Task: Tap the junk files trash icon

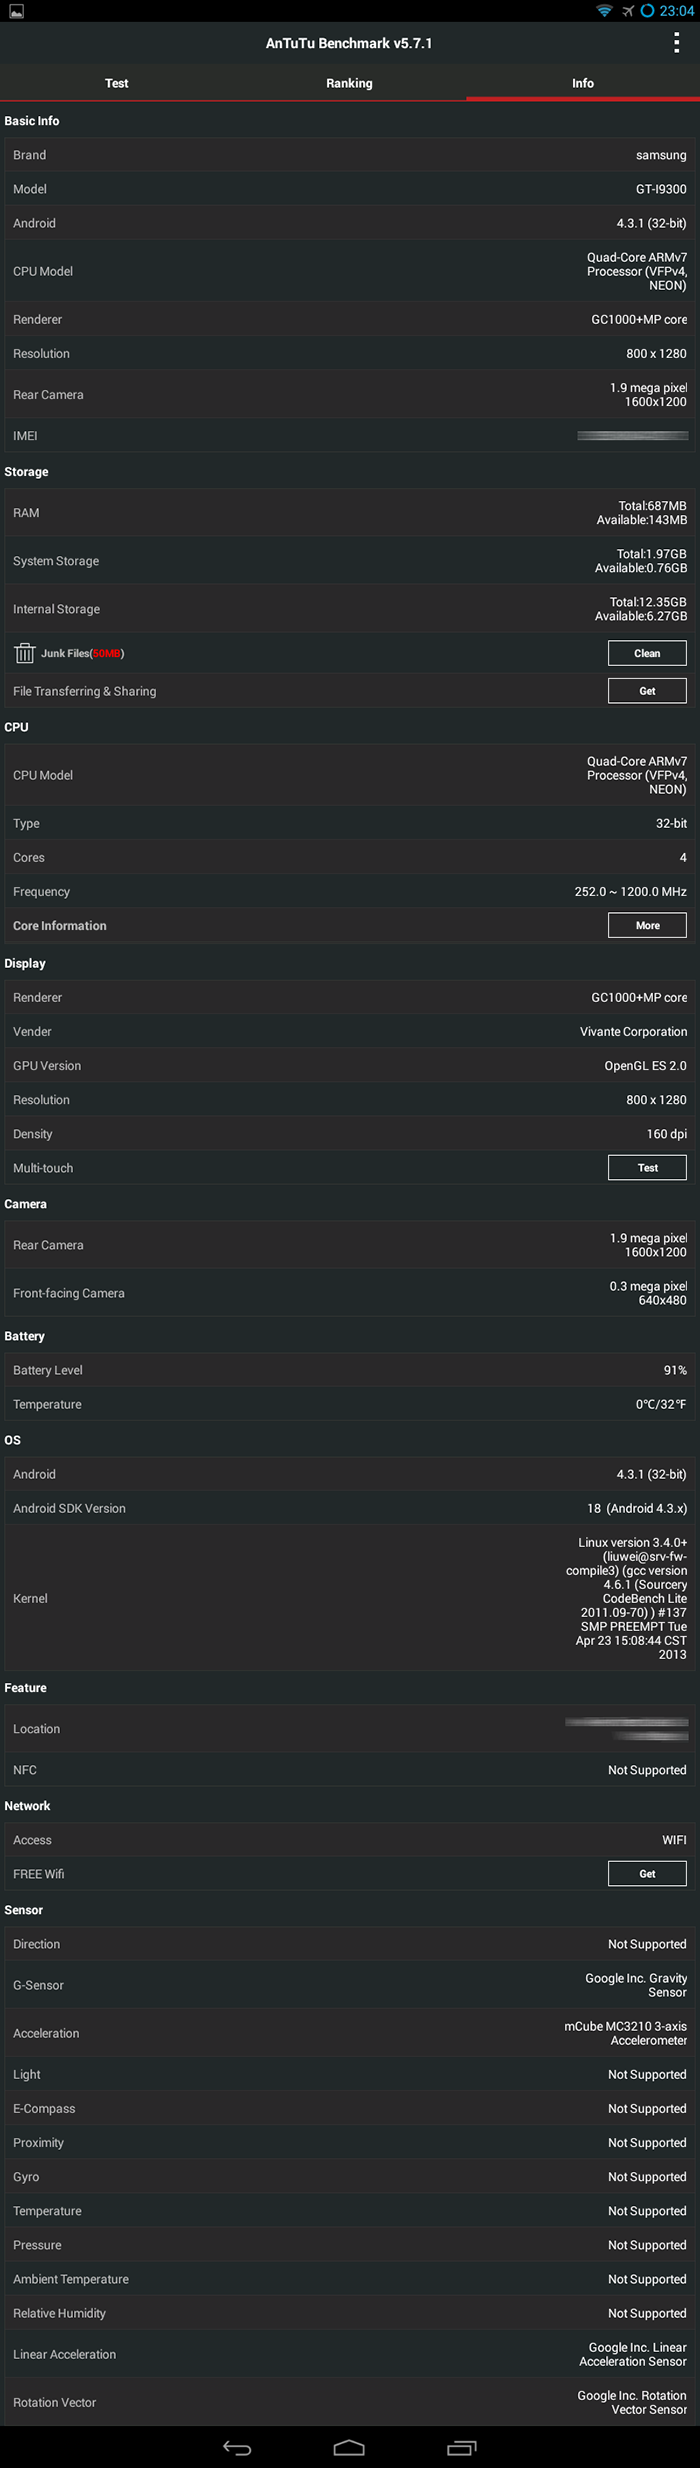Action: tap(24, 653)
